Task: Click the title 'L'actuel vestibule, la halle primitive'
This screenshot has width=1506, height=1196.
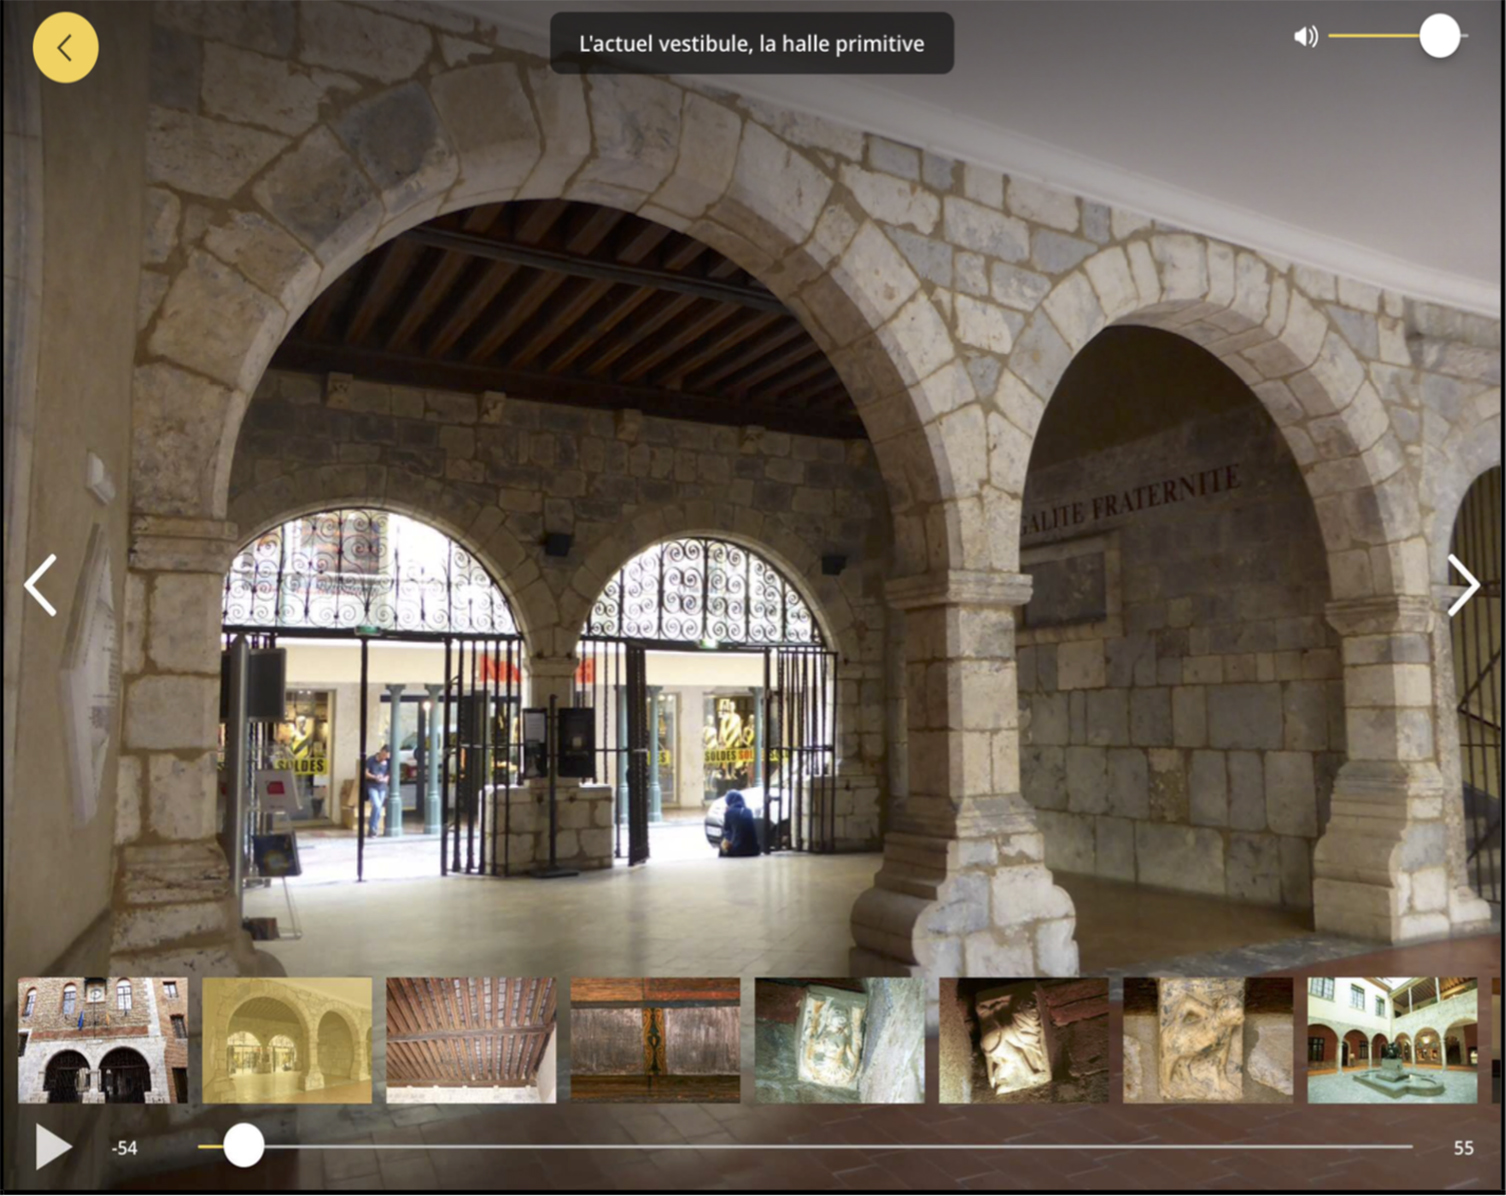Action: (751, 43)
